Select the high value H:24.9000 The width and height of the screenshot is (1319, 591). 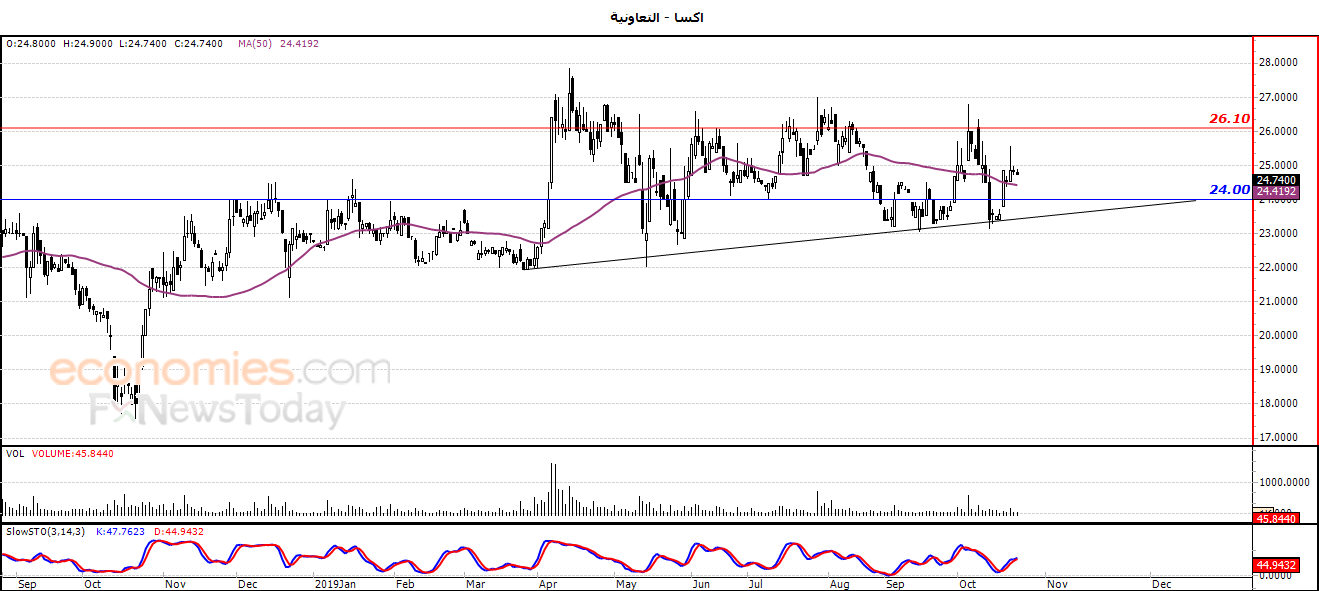click(x=87, y=44)
